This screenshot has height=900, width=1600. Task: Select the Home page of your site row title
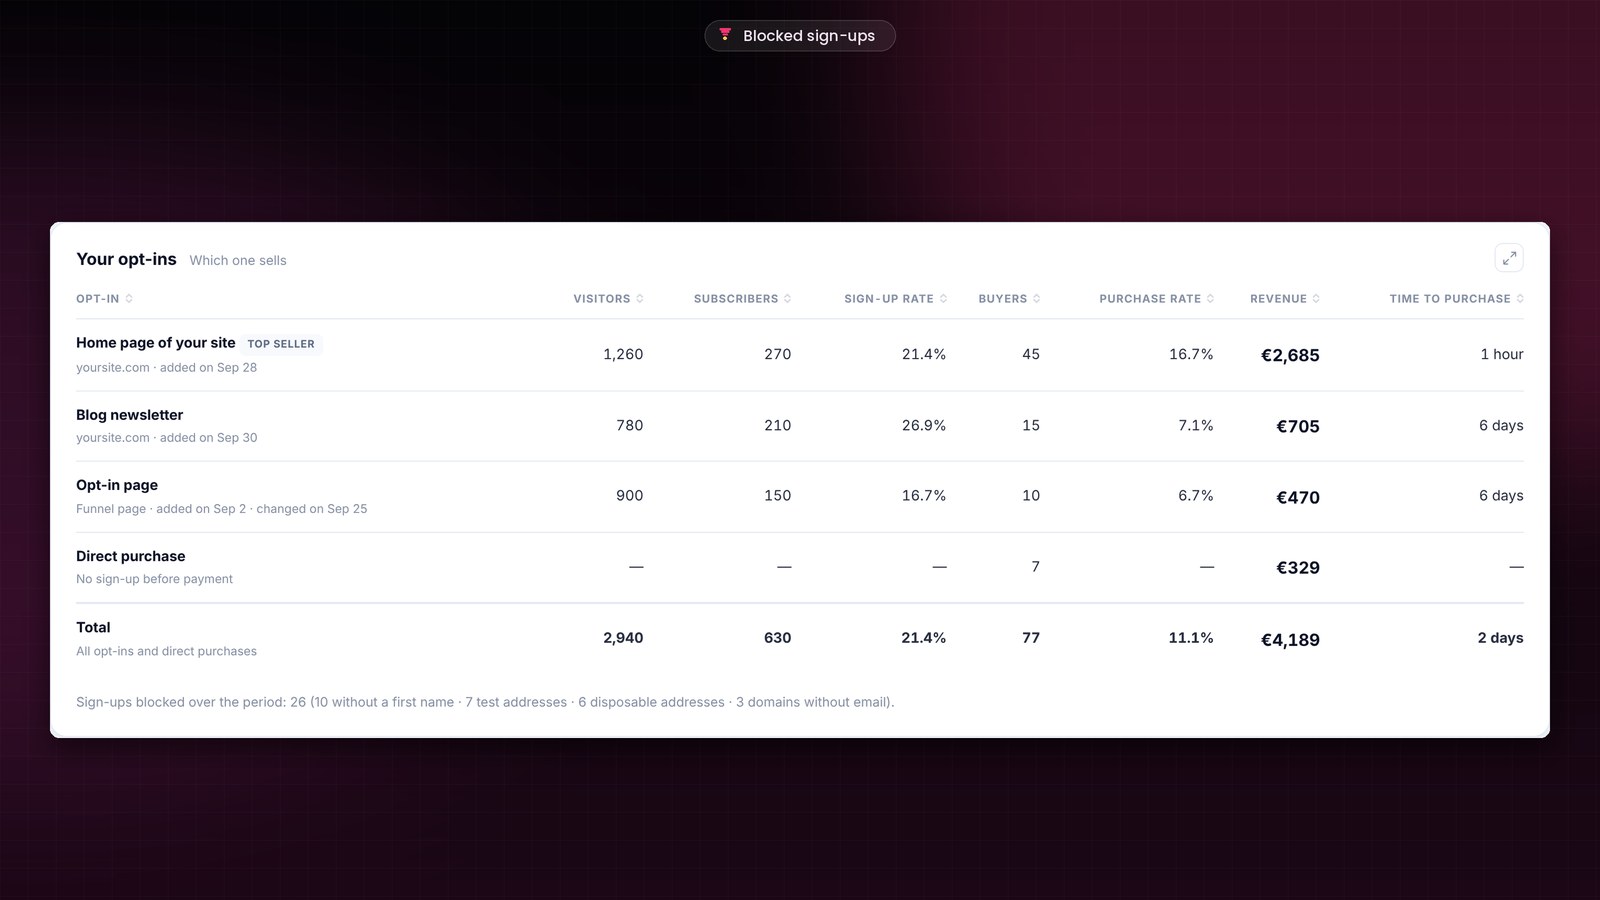pyautogui.click(x=156, y=342)
